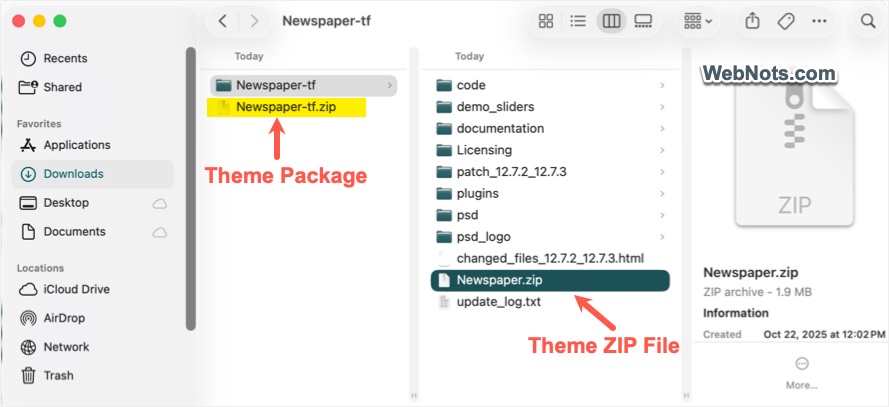Click the Information heading in preview pane

click(736, 313)
